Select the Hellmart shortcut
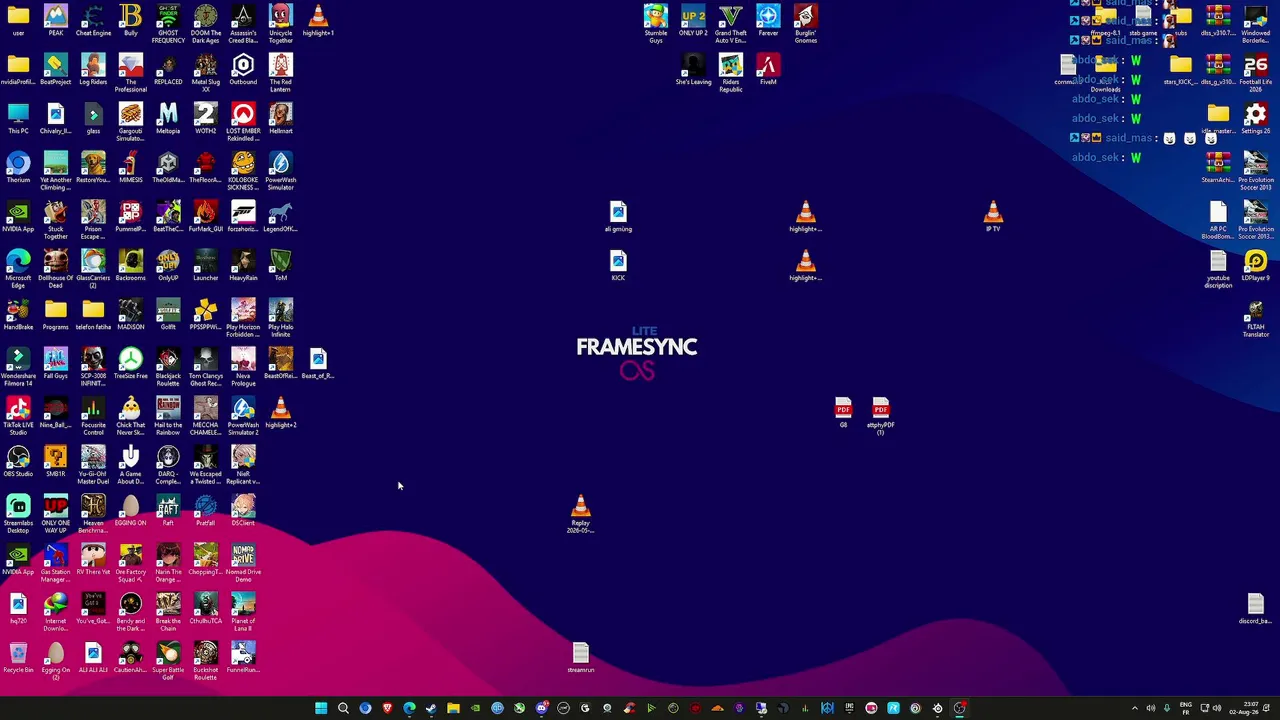1280x720 pixels. coord(280,119)
